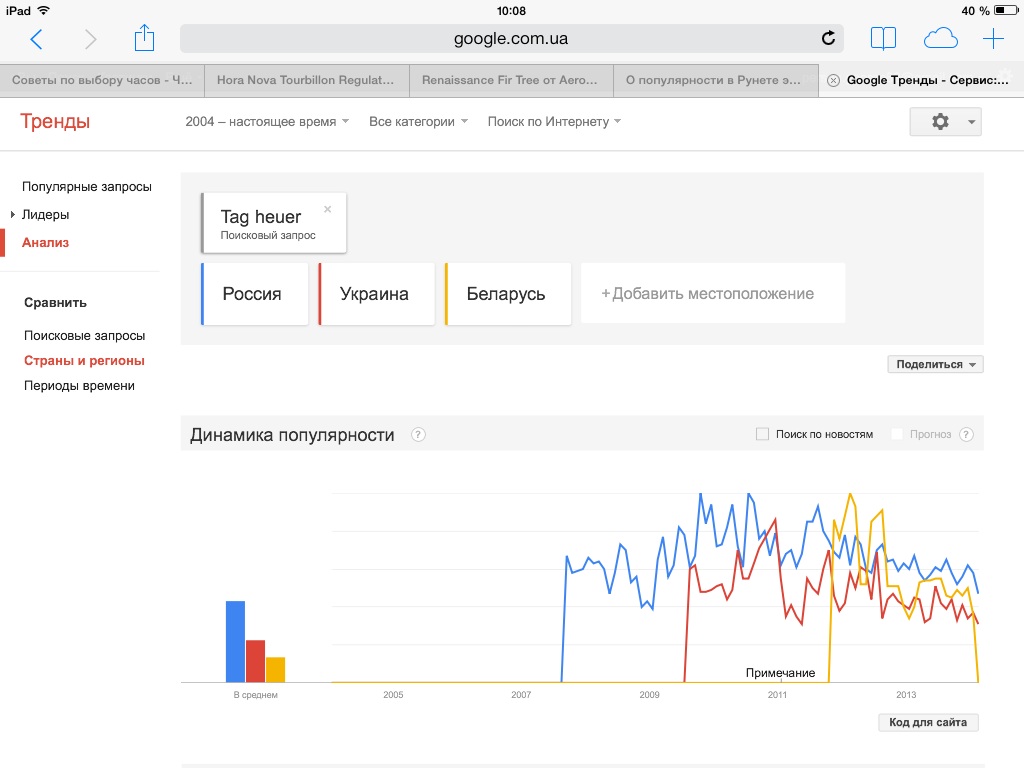Tap the Safari back arrow
Viewport: 1024px width, 768px height.
pyautogui.click(x=37, y=39)
